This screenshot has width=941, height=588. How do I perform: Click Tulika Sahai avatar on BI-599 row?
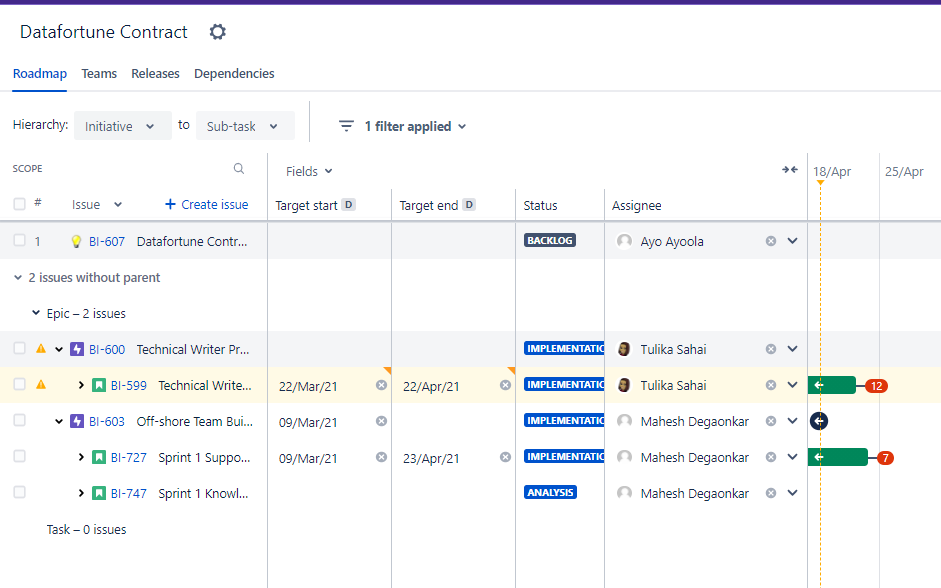pyautogui.click(x=624, y=385)
